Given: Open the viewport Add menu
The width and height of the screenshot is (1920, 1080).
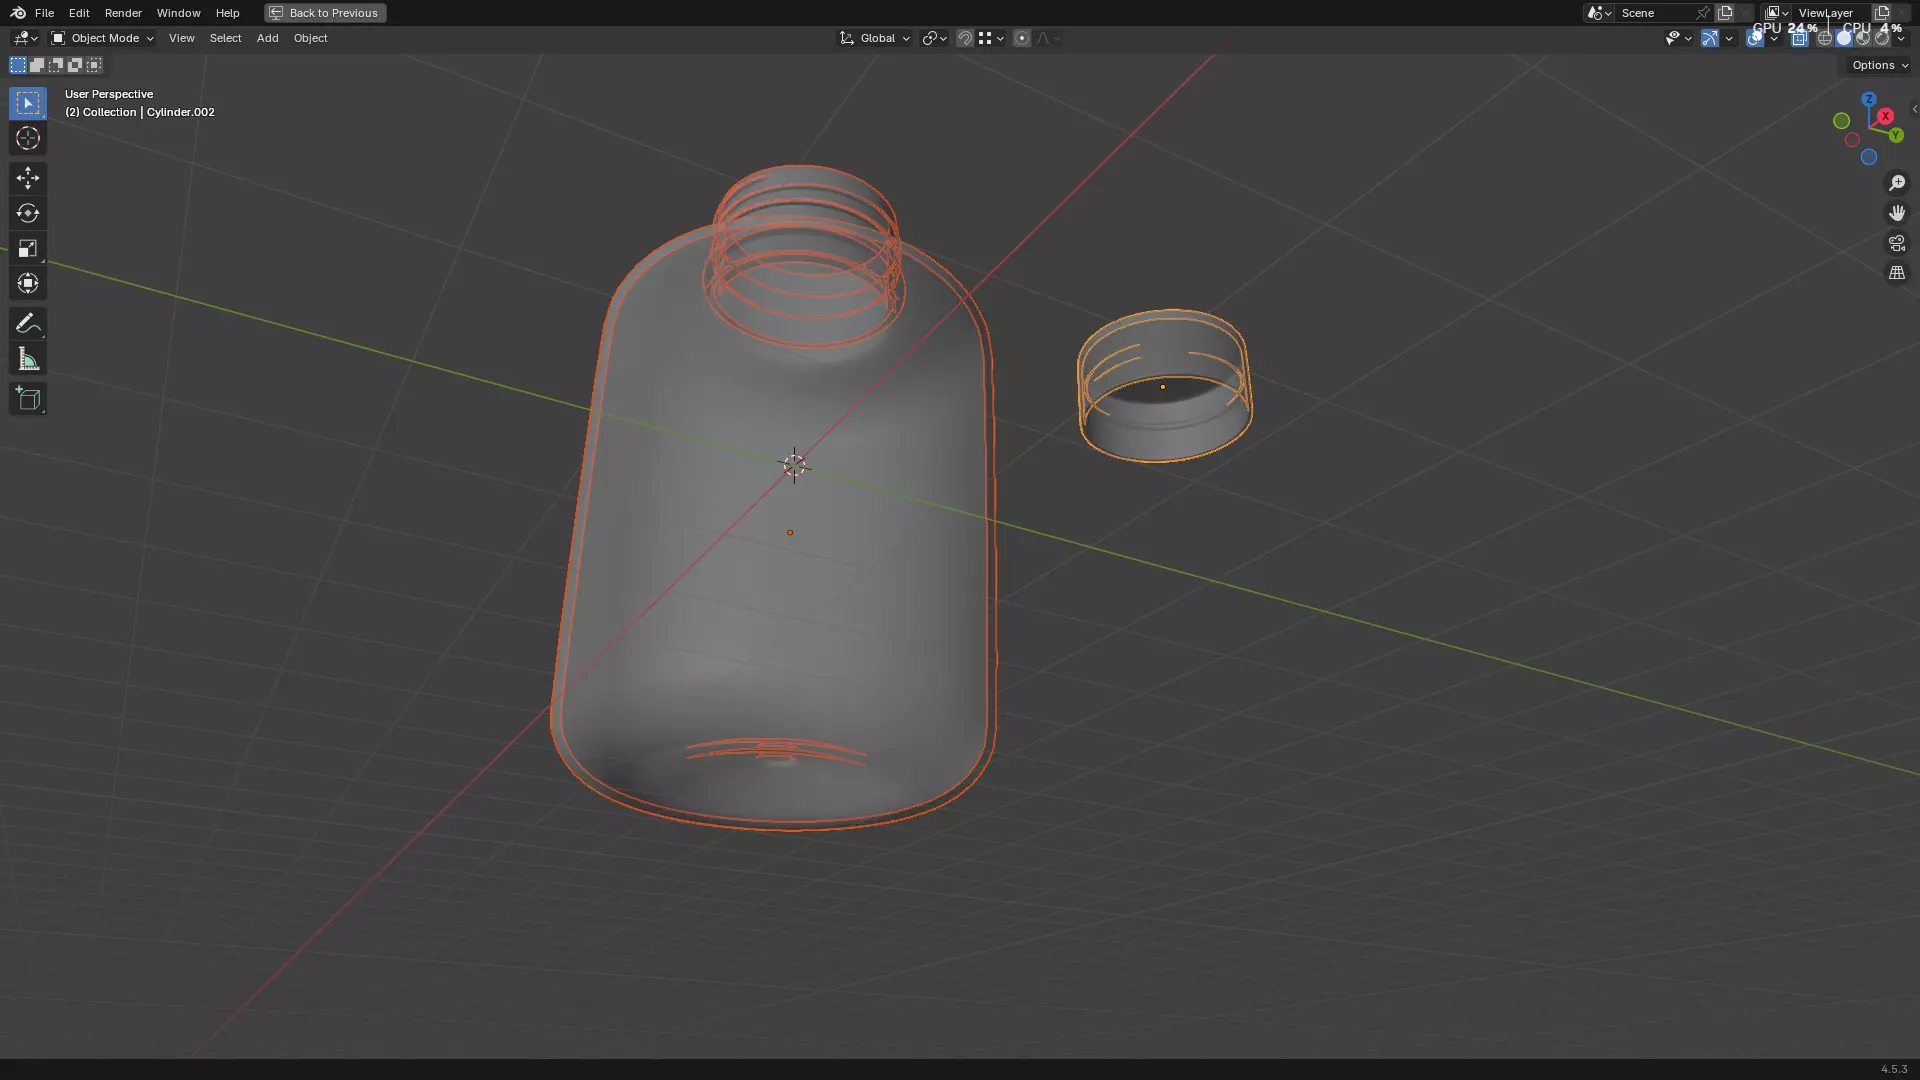Looking at the screenshot, I should pos(267,38).
